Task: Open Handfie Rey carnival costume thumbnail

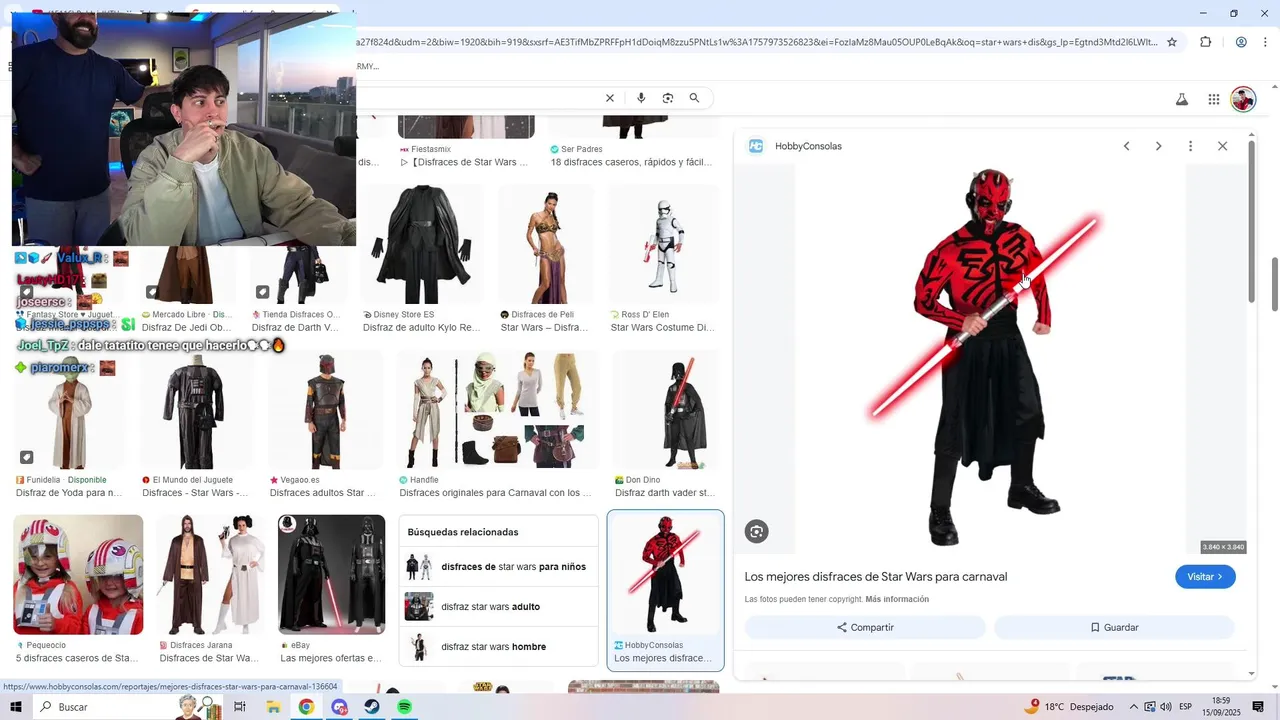Action: coord(498,409)
